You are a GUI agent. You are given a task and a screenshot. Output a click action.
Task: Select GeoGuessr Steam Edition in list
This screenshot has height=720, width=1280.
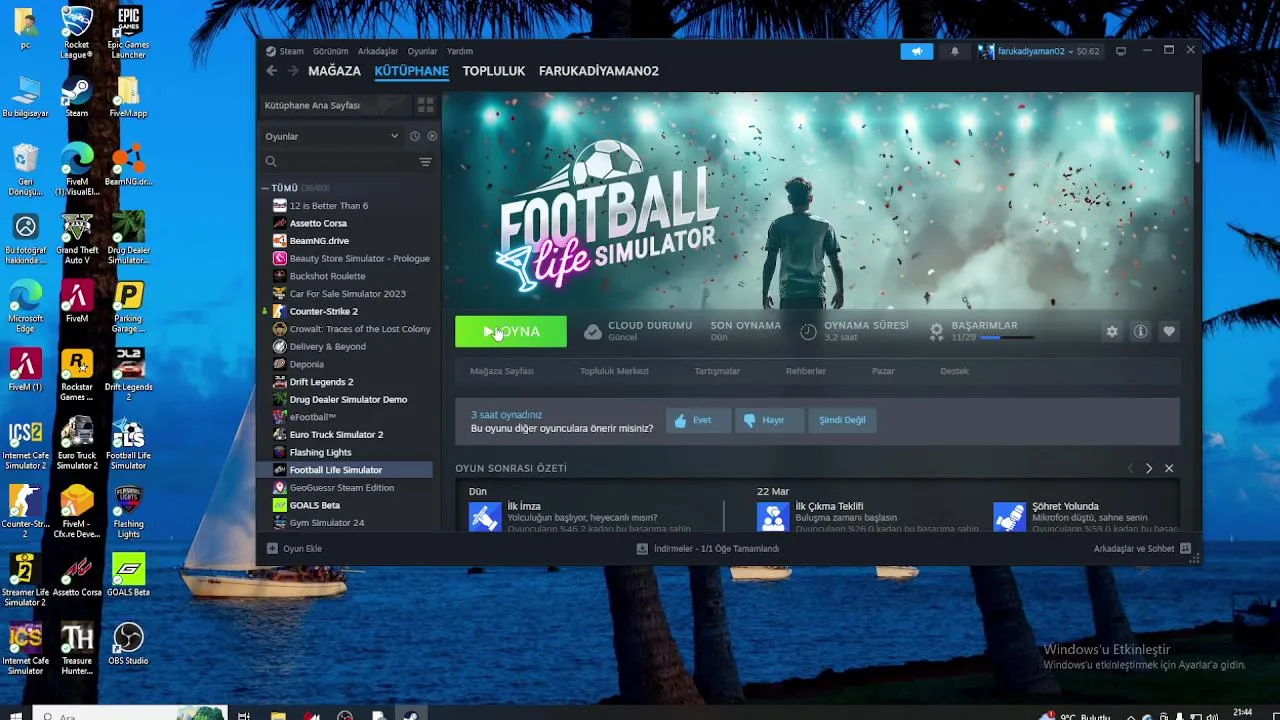click(341, 488)
